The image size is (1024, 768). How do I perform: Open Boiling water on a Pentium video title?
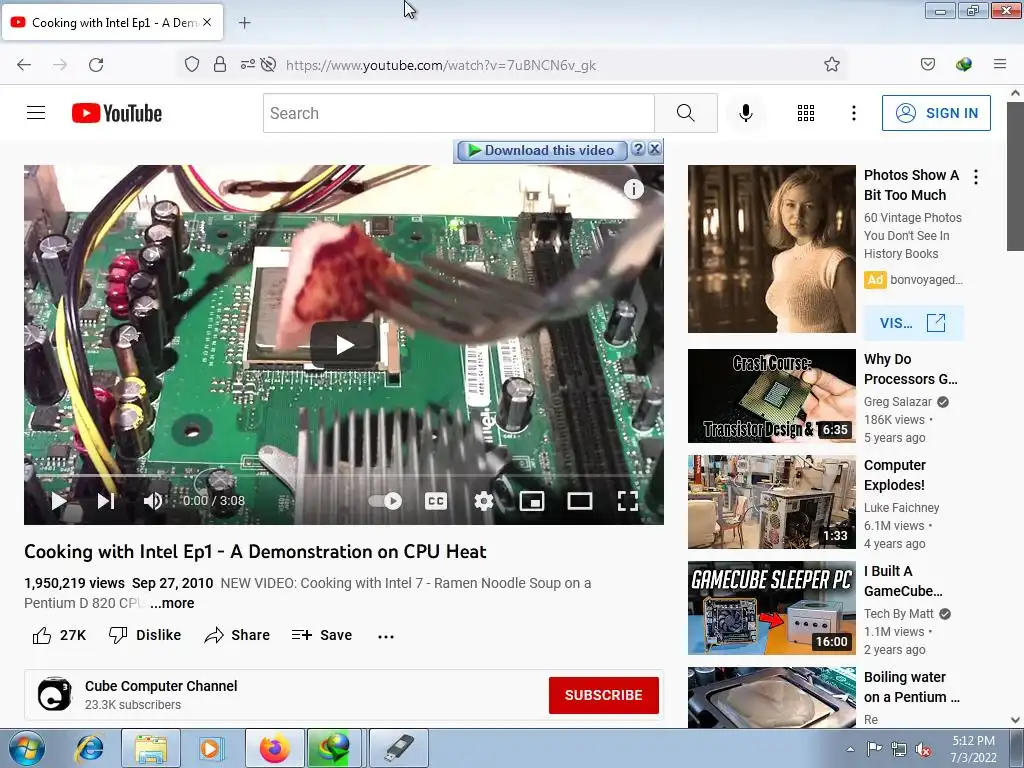[x=912, y=687]
